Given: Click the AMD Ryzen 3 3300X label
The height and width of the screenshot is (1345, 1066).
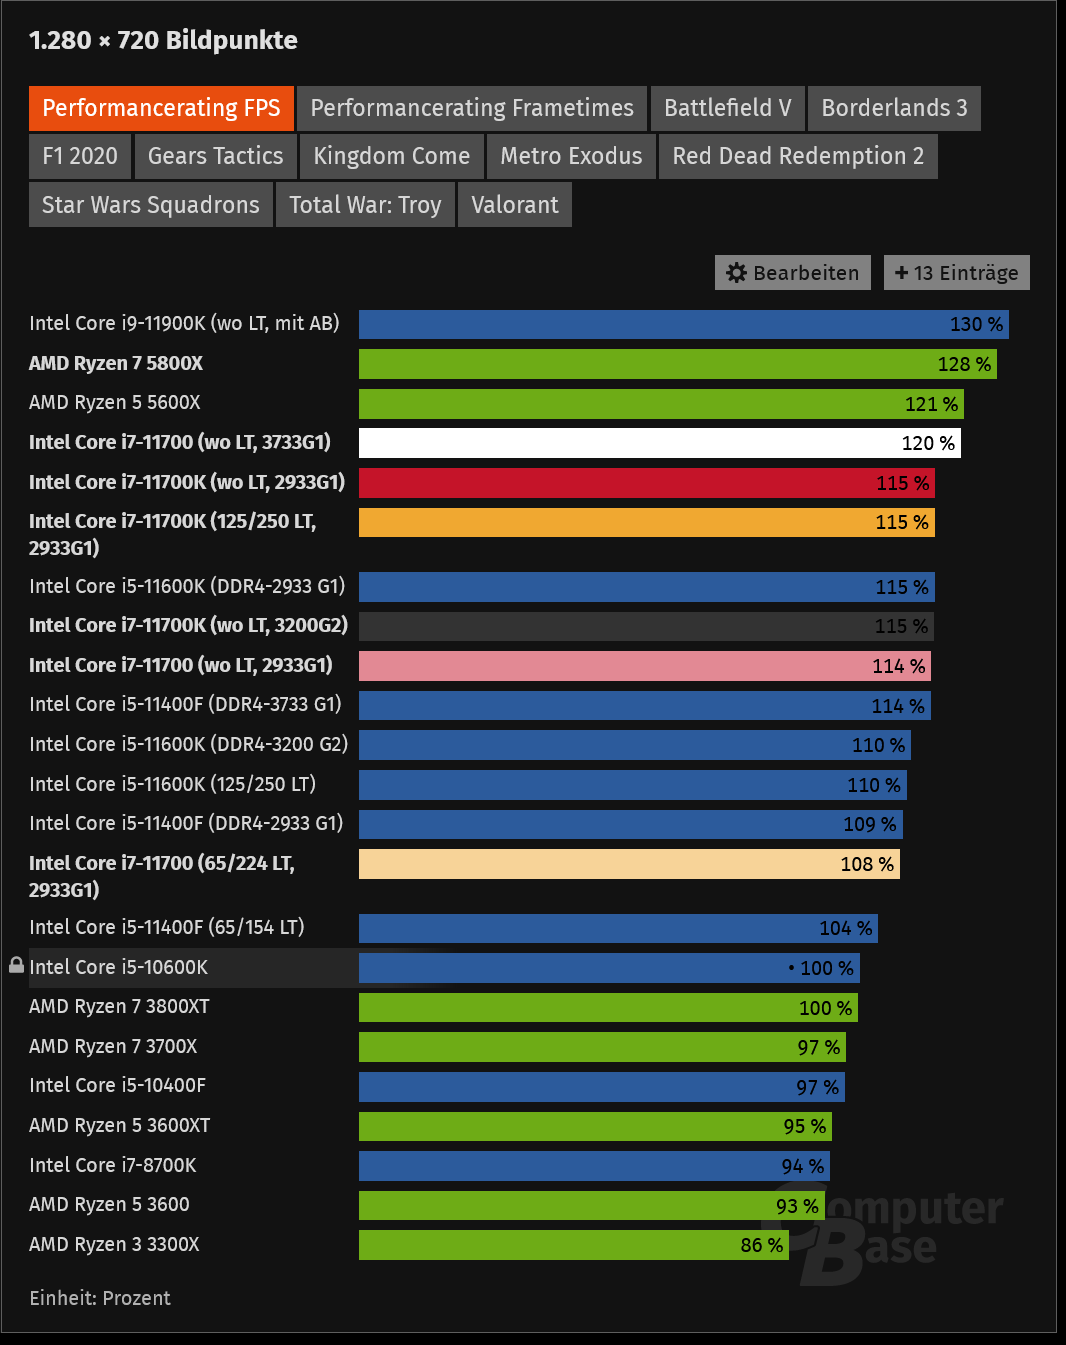Looking at the screenshot, I should [114, 1244].
